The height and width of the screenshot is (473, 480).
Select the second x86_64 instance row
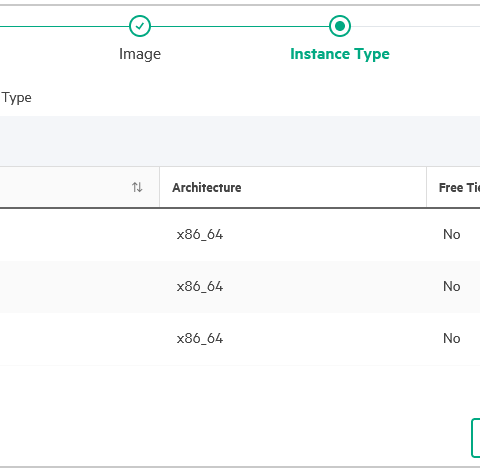240,287
